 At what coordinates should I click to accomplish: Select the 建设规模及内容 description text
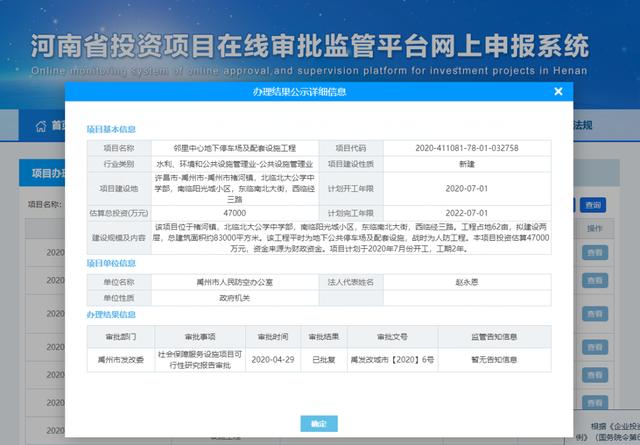(351, 238)
